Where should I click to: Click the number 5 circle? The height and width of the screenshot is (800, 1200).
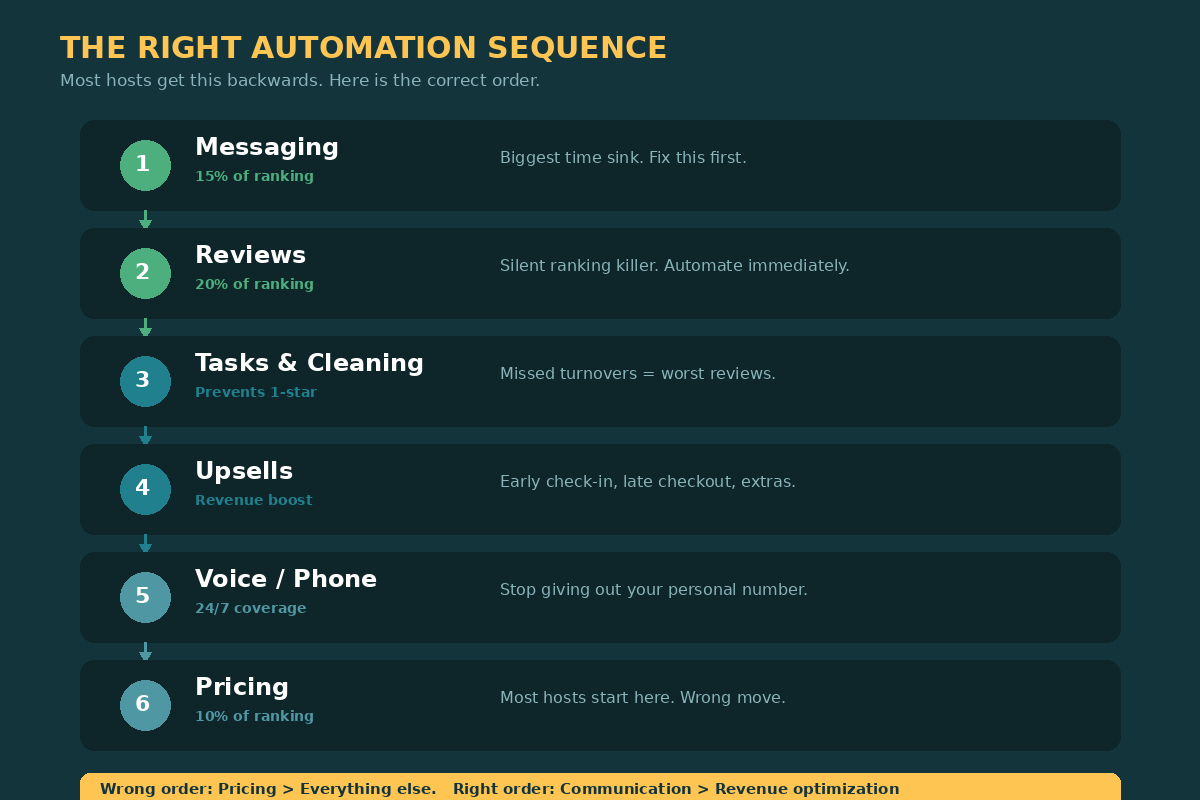tap(145, 597)
